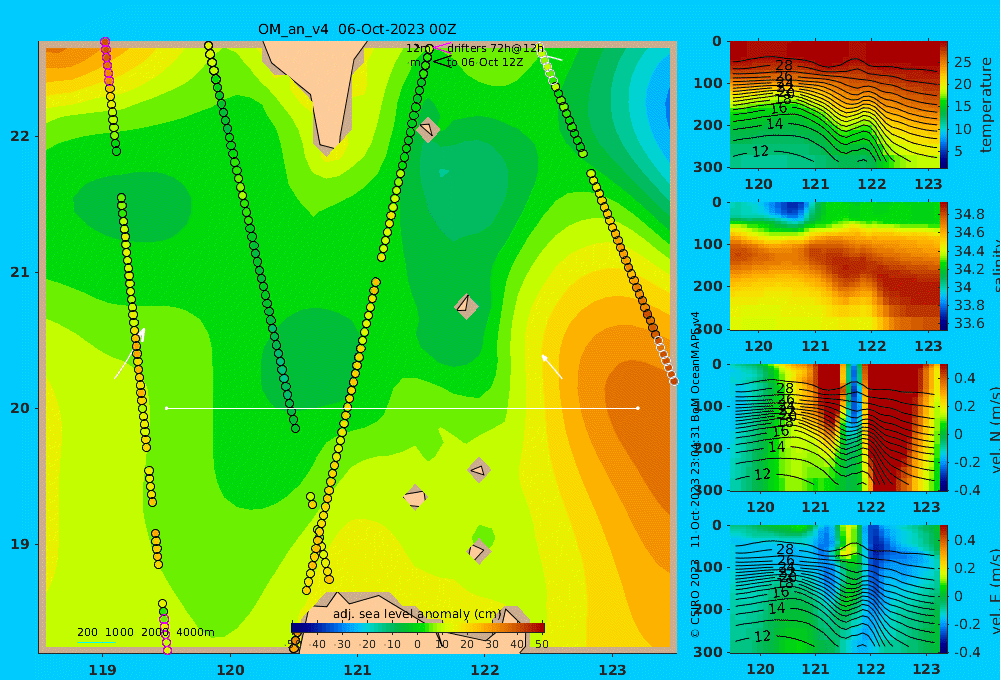Click the 'temperature' axis label
1000x680 pixels.
click(x=987, y=105)
